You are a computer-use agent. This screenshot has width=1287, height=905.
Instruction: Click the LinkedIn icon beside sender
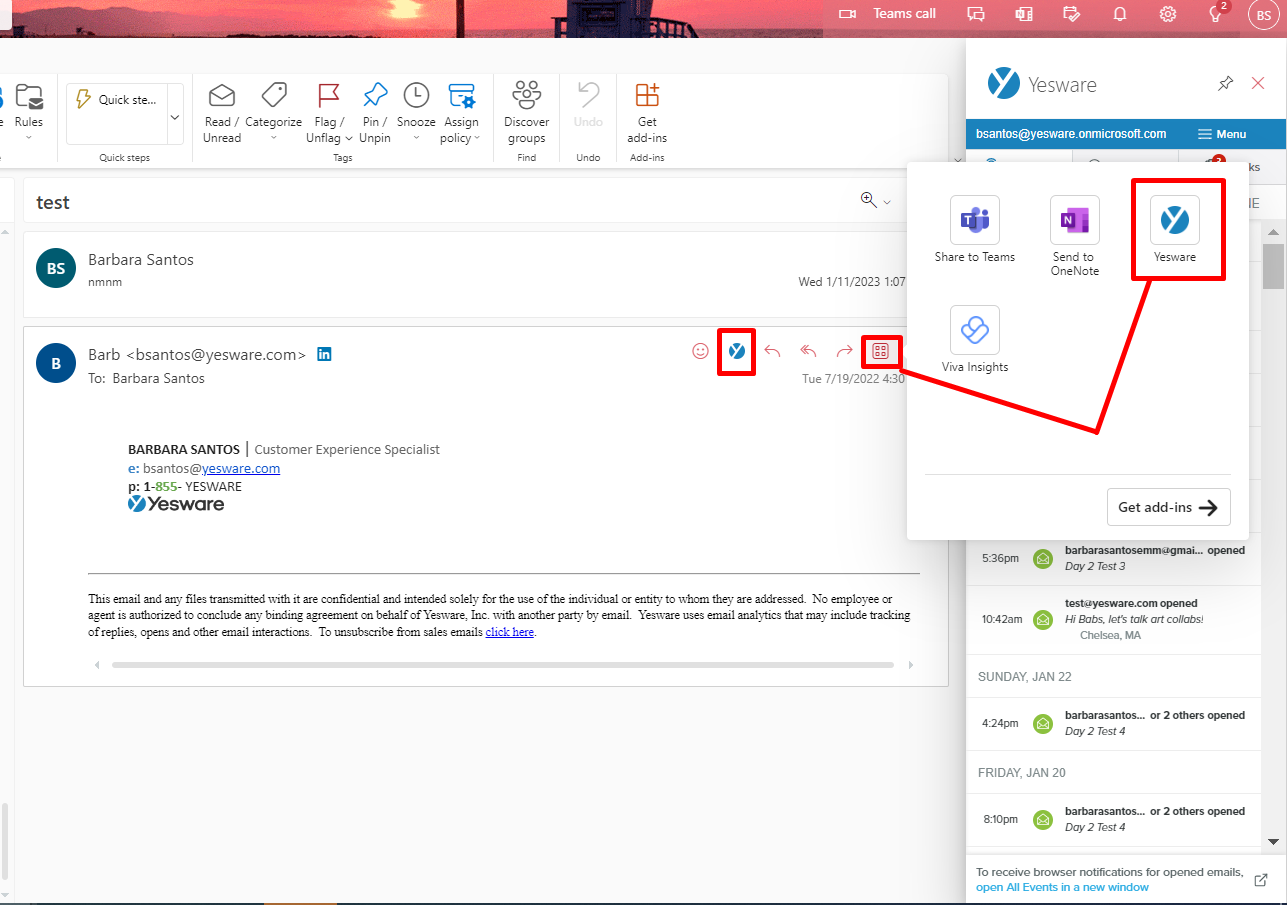click(324, 354)
